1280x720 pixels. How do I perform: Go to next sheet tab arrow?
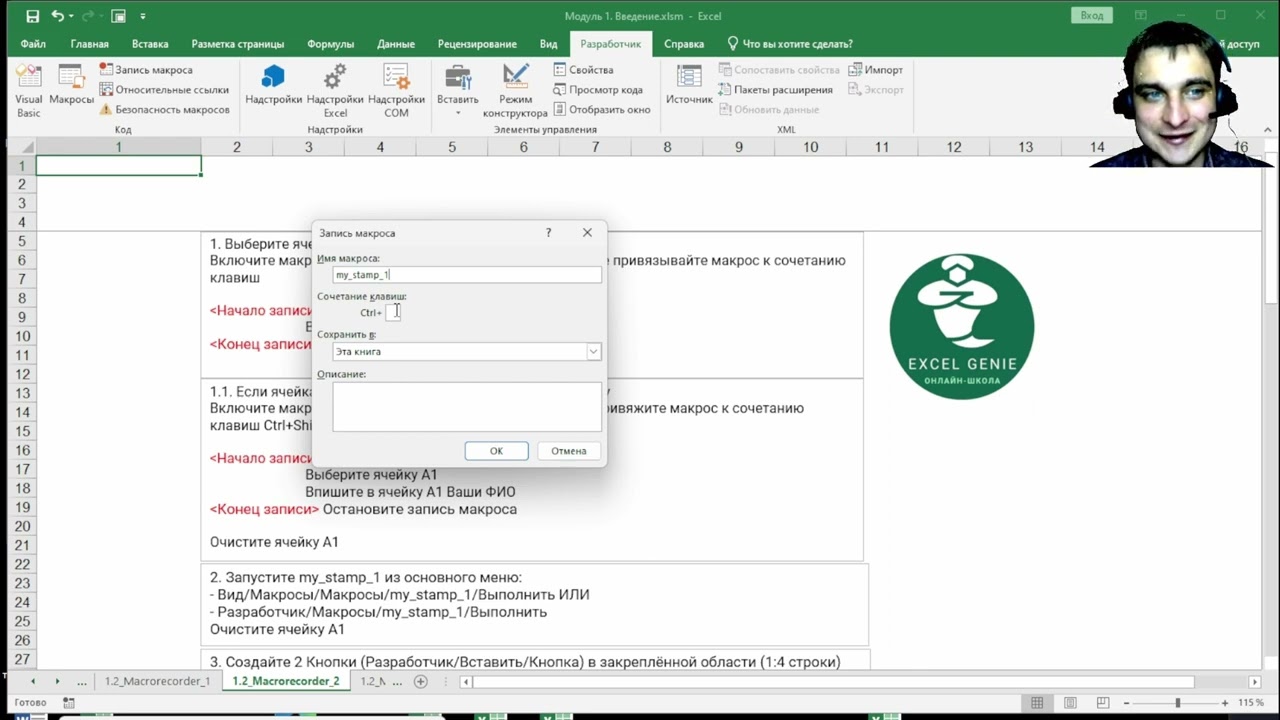click(57, 682)
